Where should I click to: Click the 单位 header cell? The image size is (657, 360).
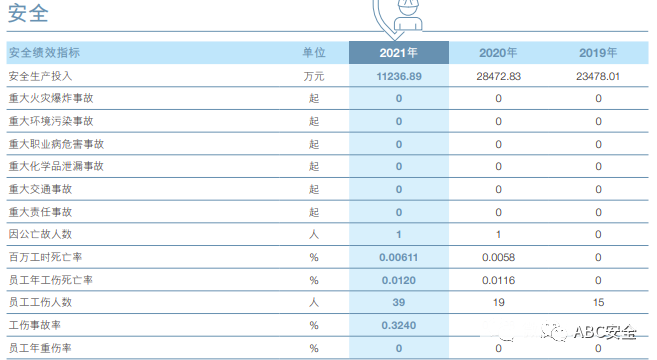314,53
